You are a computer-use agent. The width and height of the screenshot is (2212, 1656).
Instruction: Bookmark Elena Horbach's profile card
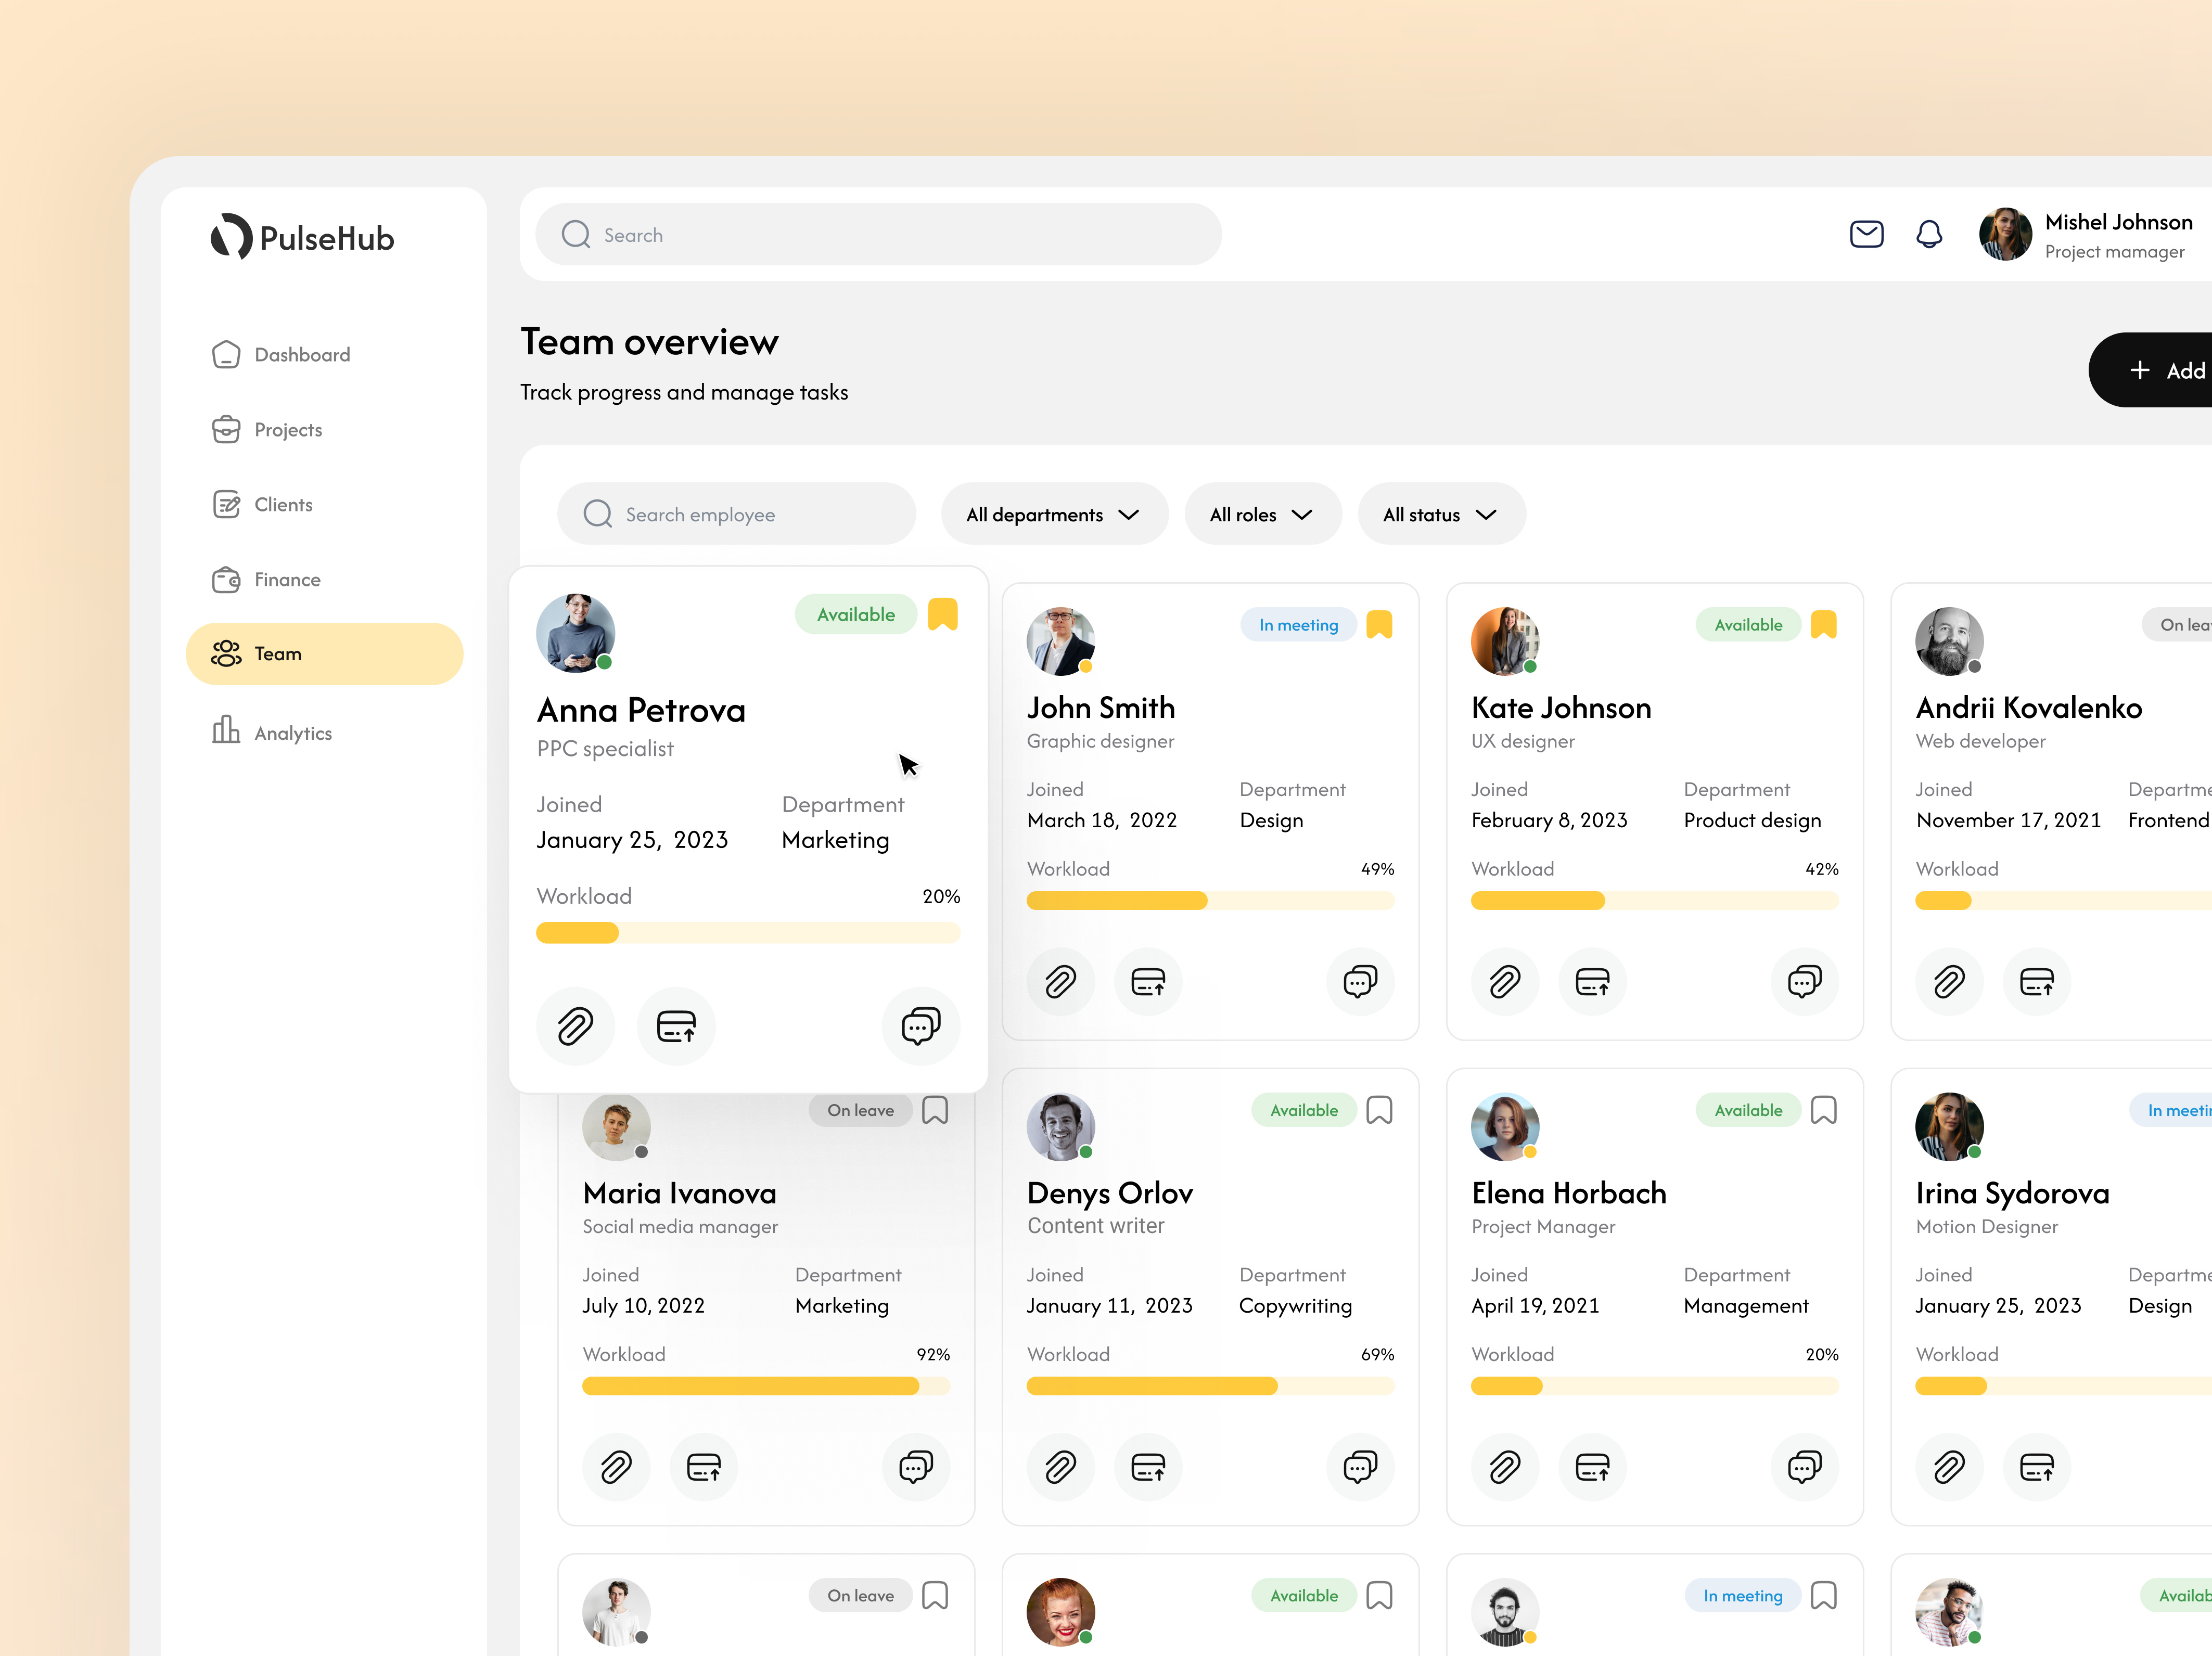pyautogui.click(x=1824, y=1110)
